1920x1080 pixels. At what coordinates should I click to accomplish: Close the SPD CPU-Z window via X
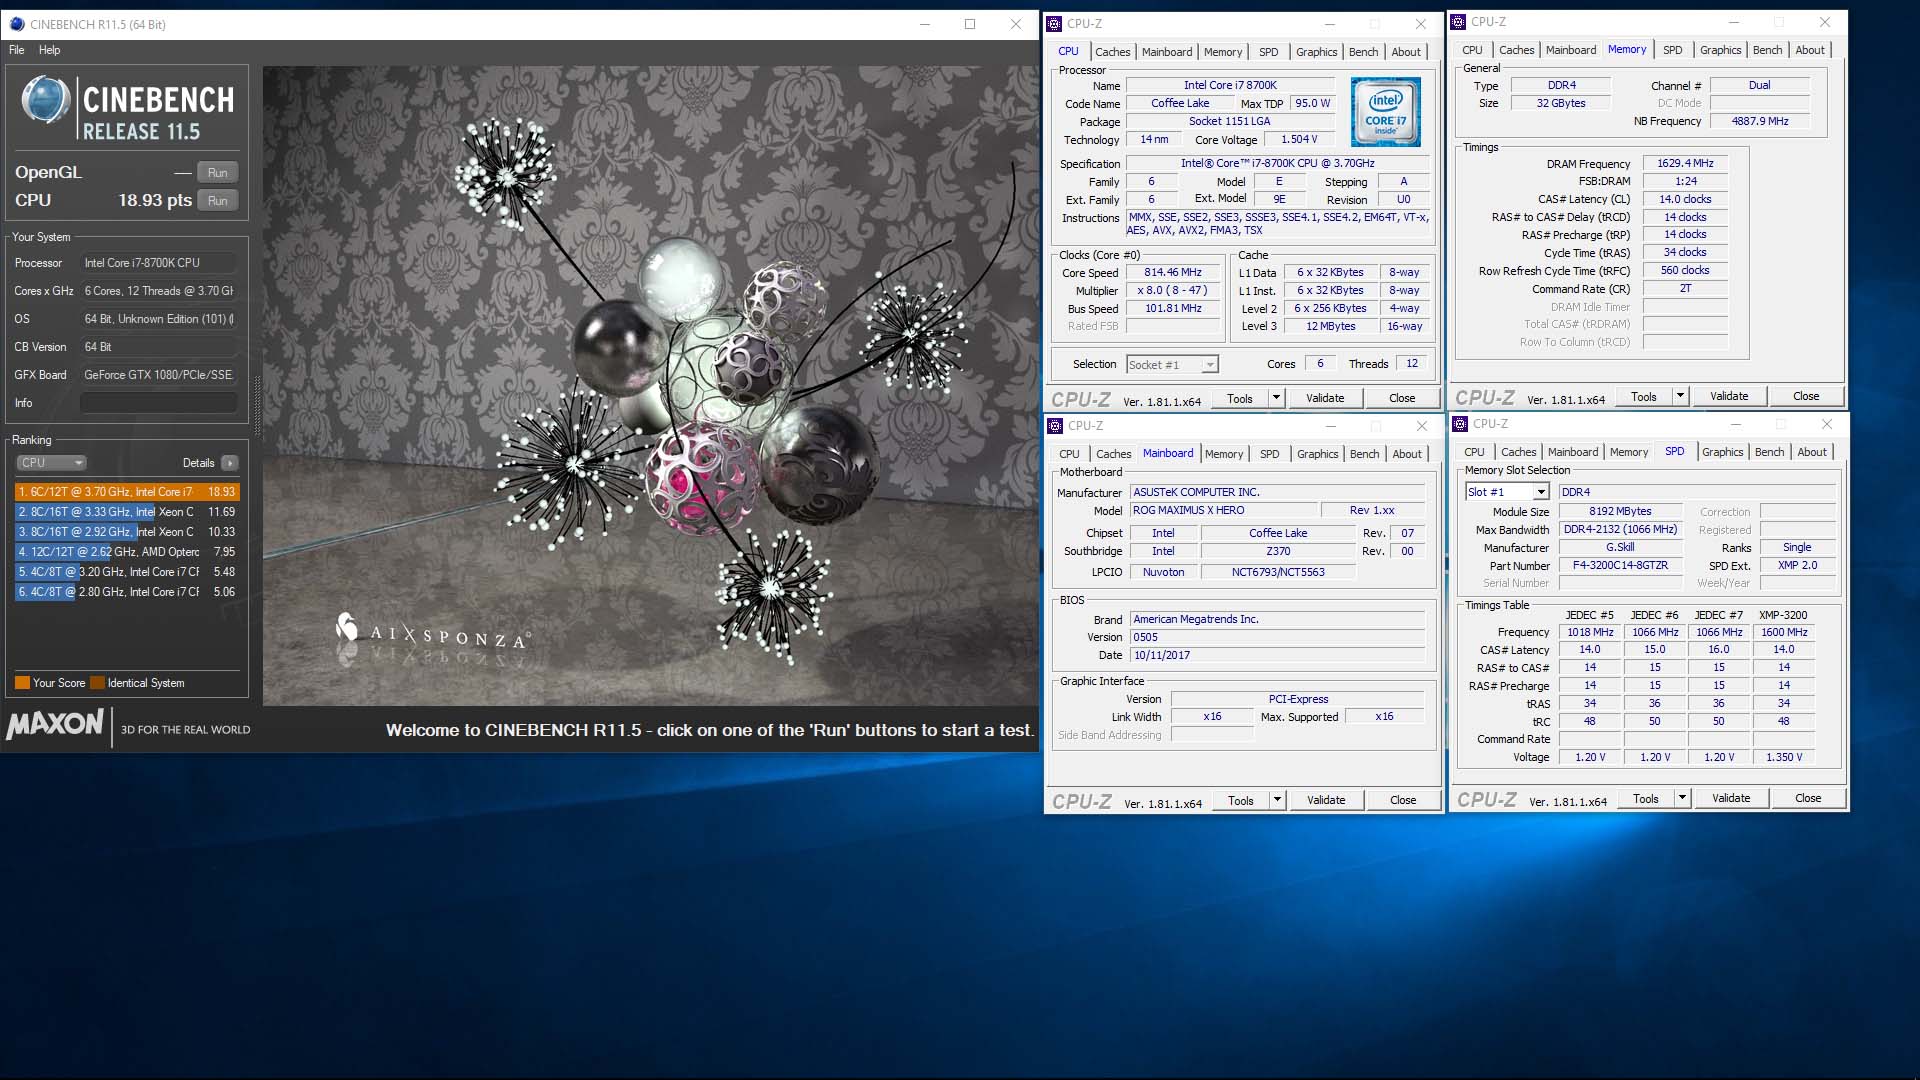pyautogui.click(x=1826, y=424)
